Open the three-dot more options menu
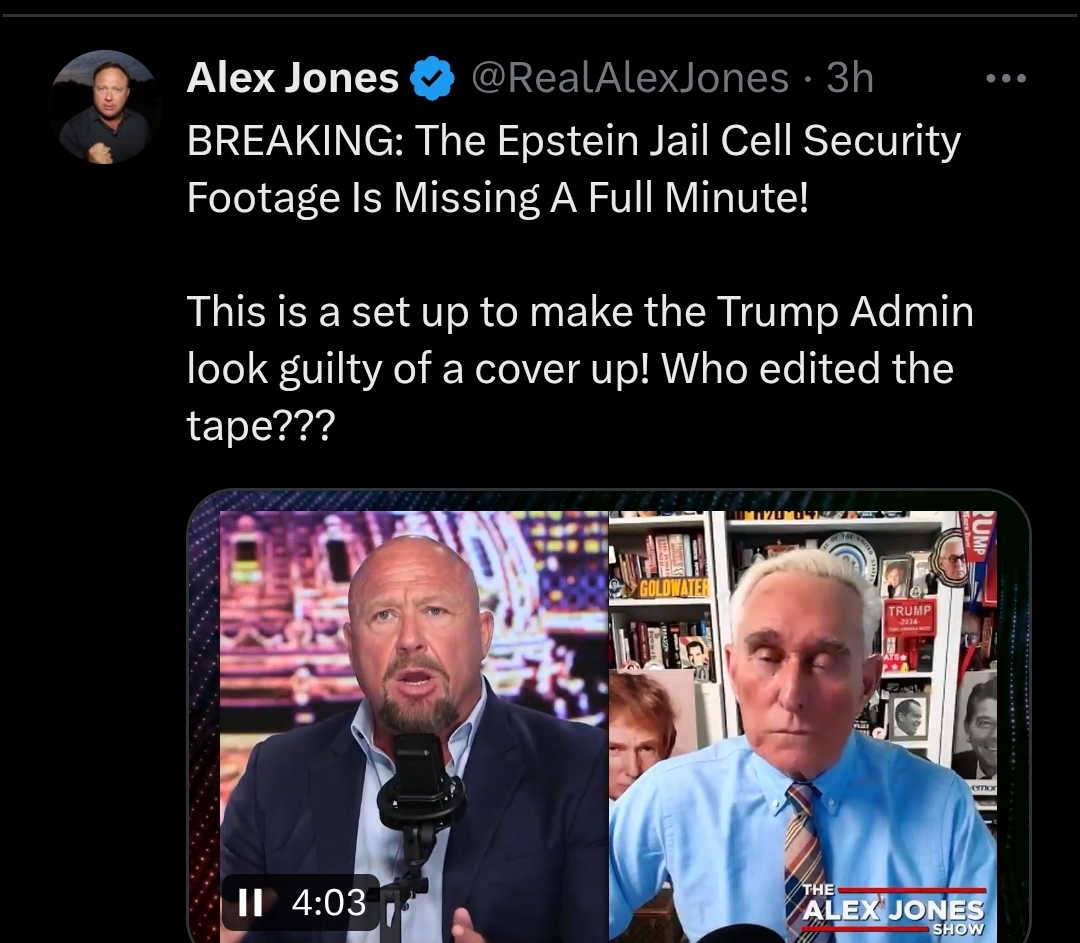The height and width of the screenshot is (943, 1080). 1006,79
